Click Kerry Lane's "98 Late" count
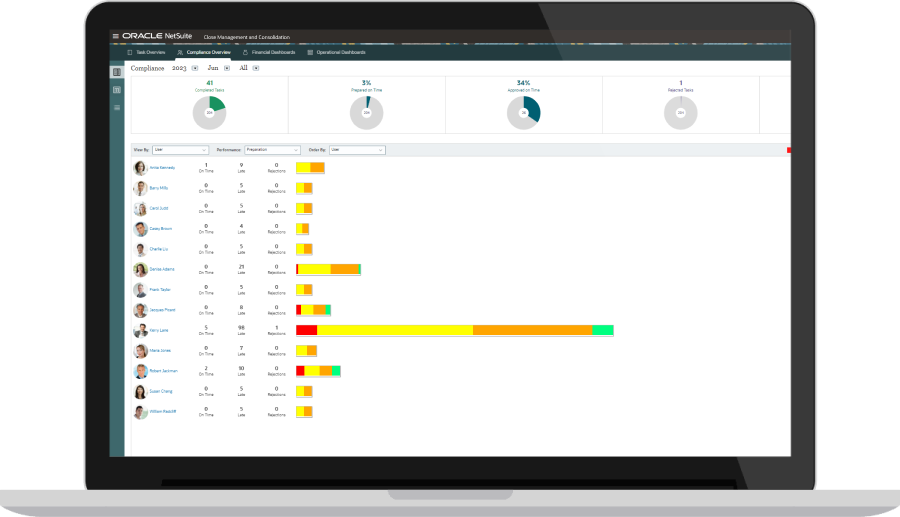This screenshot has height=517, width=900. coord(241,330)
